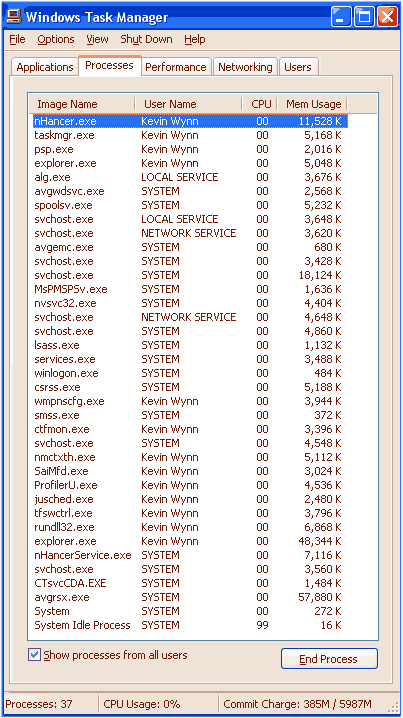Select the taskmgr.exe process
Viewport: 403px width, 718px height.
190,136
